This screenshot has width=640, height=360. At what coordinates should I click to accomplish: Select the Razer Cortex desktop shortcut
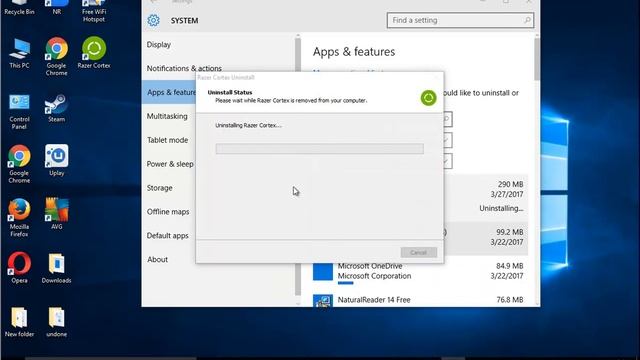click(94, 52)
